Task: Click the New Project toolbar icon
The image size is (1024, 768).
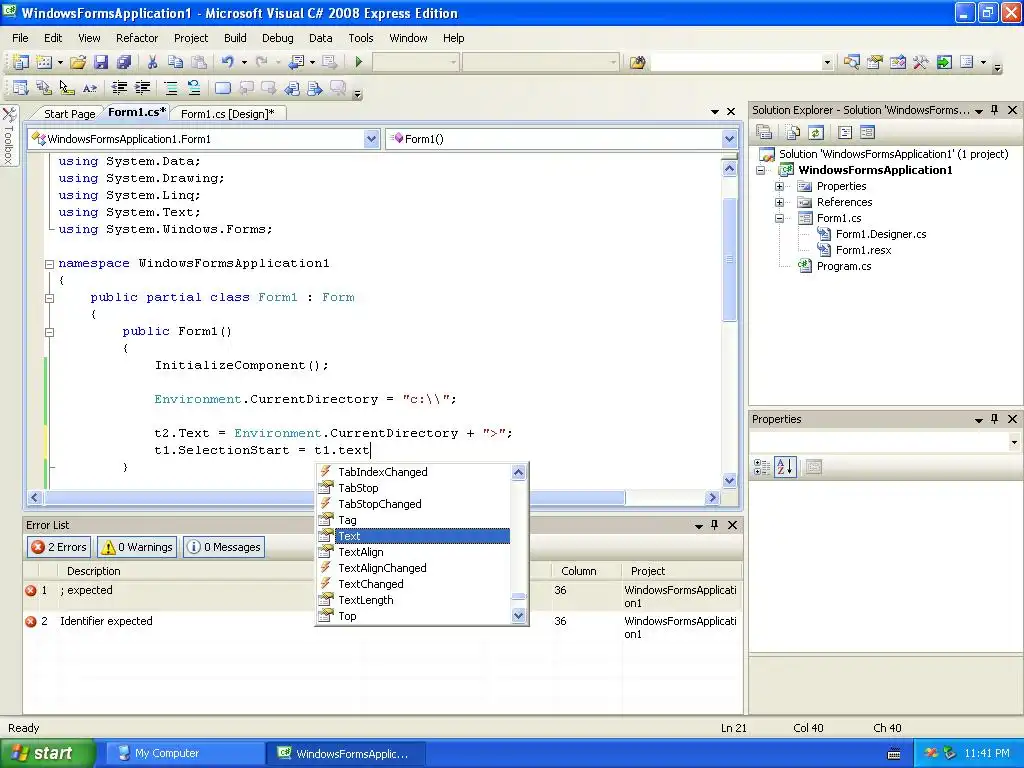Action: (20, 62)
